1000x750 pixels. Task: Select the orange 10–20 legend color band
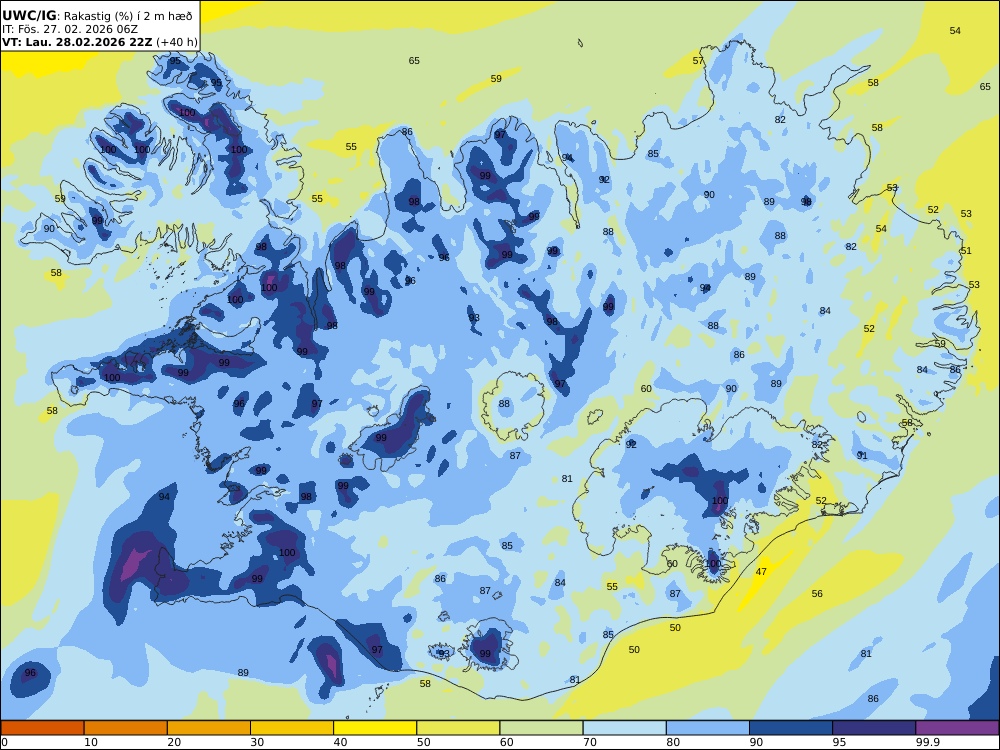(x=126, y=728)
